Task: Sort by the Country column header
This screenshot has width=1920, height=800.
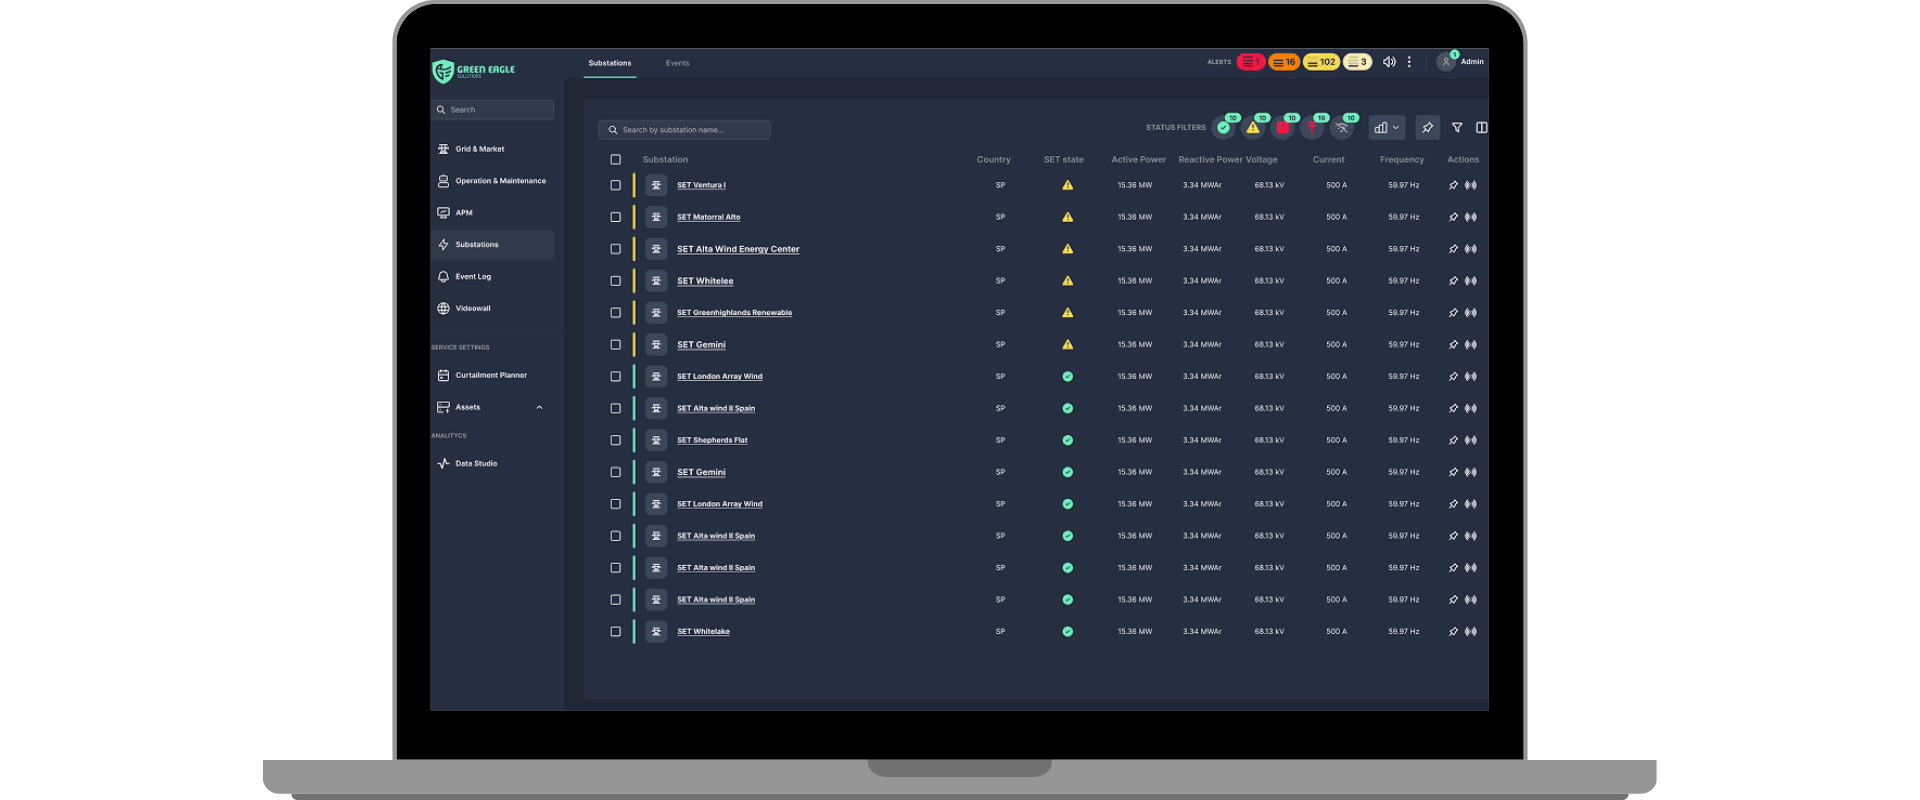Action: pyautogui.click(x=994, y=160)
